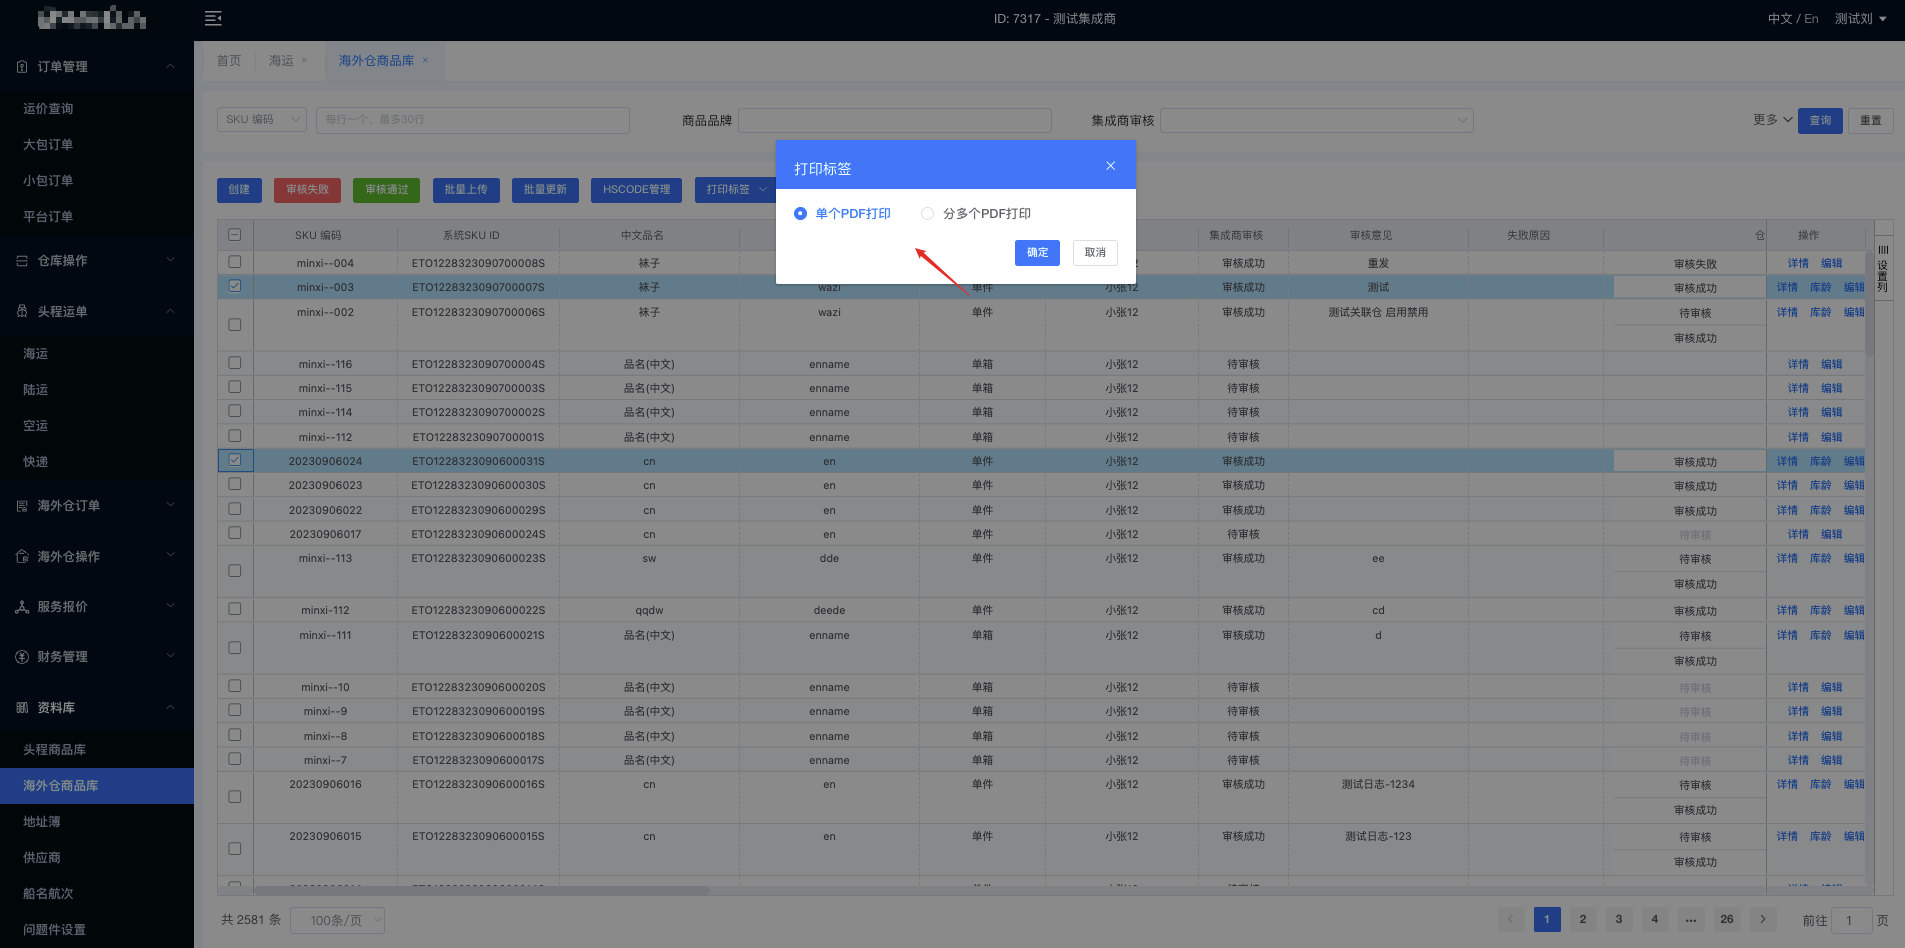The width and height of the screenshot is (1905, 948).
Task: Click the 订单管理 sidebar icon
Action: coord(22,67)
